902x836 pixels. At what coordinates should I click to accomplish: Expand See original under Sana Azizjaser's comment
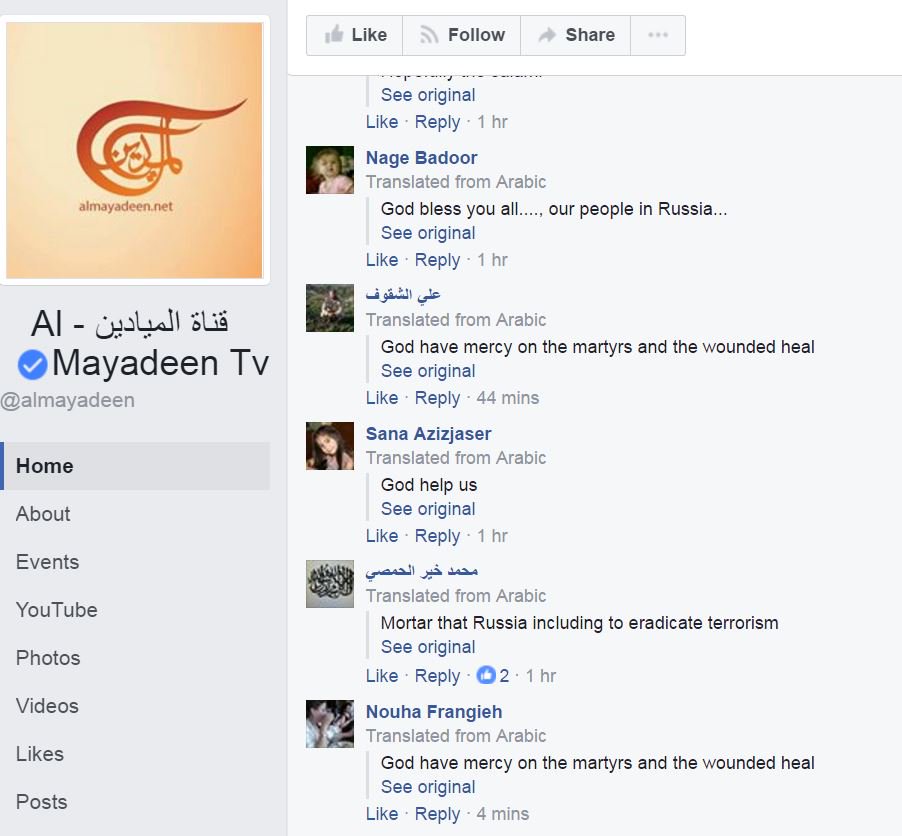pos(428,509)
